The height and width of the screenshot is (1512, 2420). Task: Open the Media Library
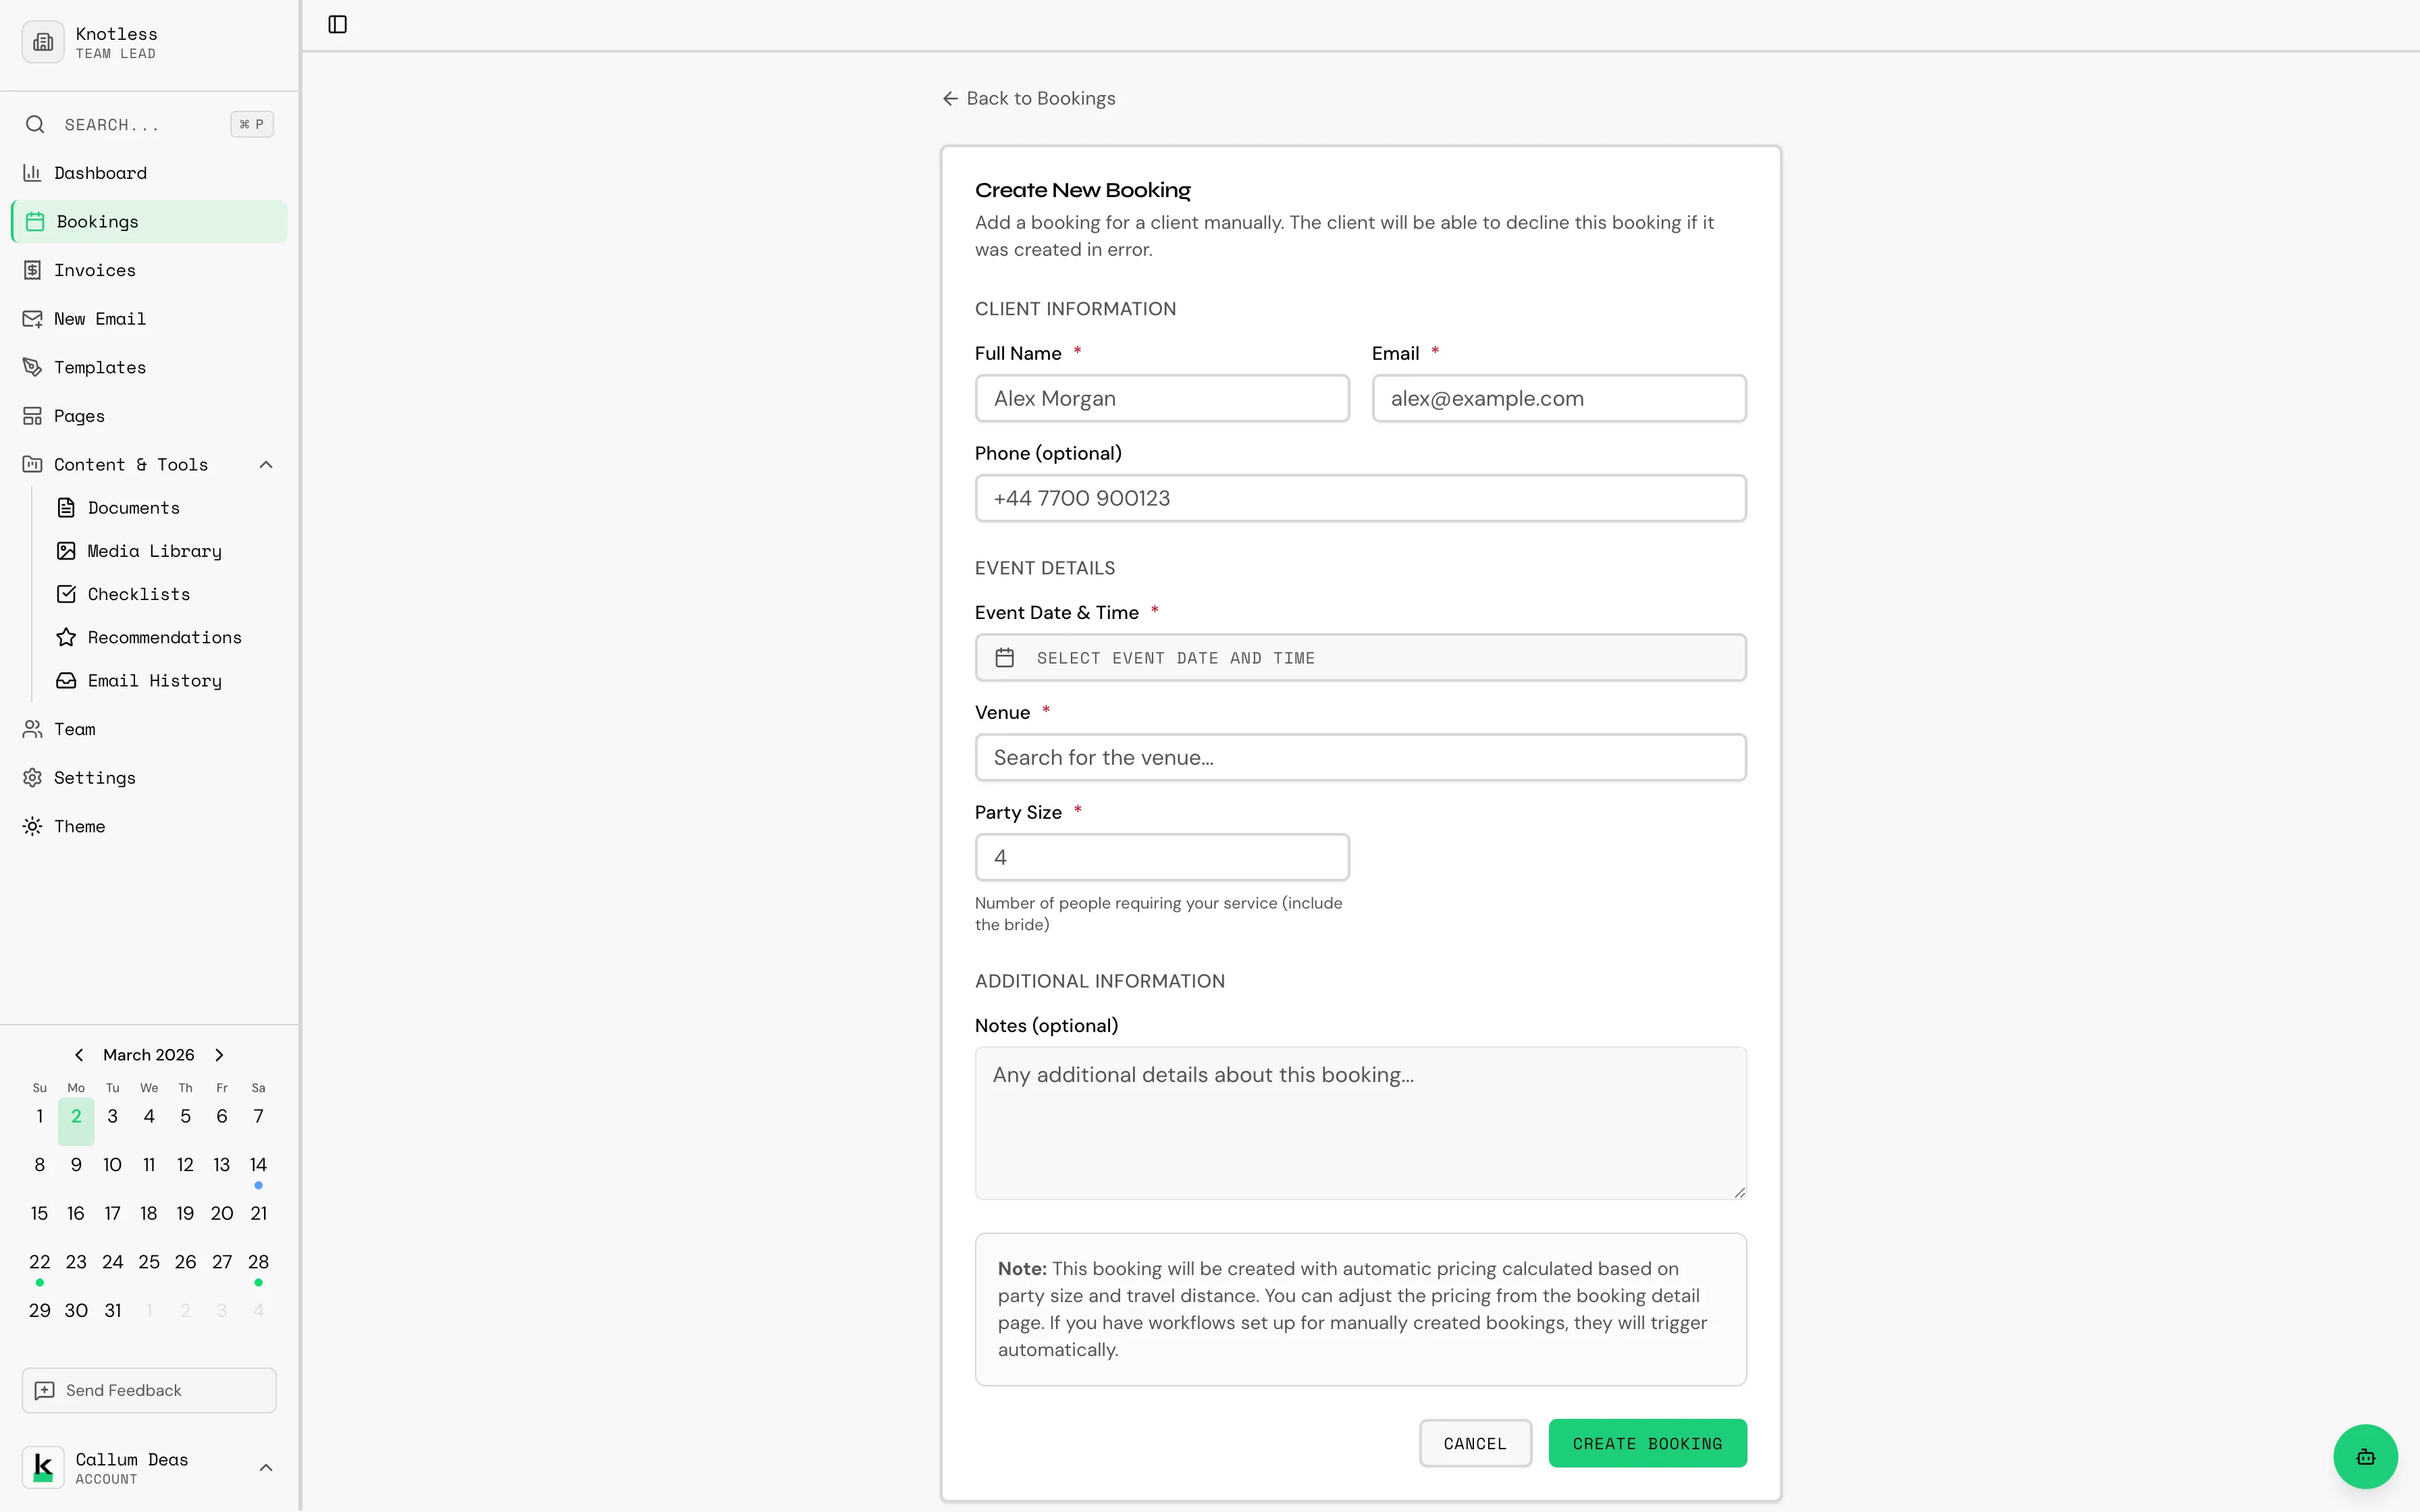coord(154,550)
